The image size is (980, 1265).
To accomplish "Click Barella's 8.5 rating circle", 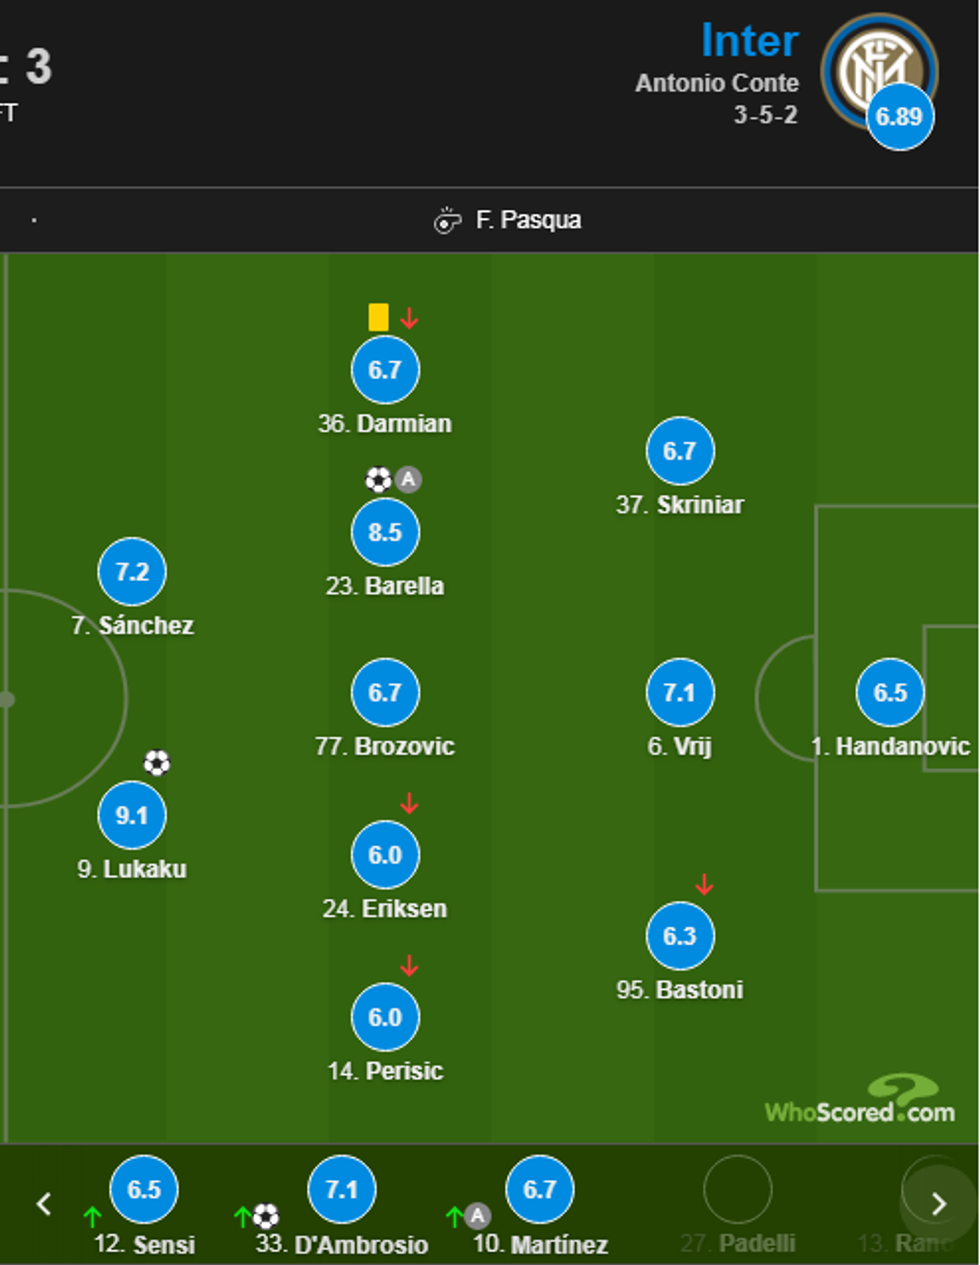I will tap(385, 532).
